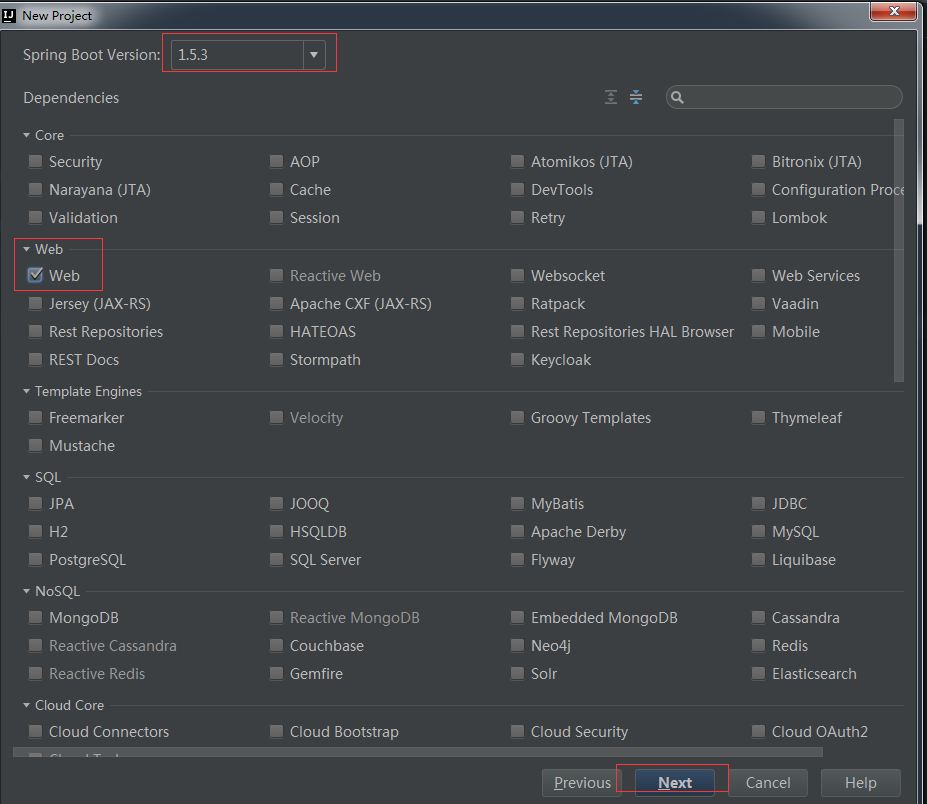Check the MyBatis checkbox
The image size is (927, 804).
tap(517, 503)
